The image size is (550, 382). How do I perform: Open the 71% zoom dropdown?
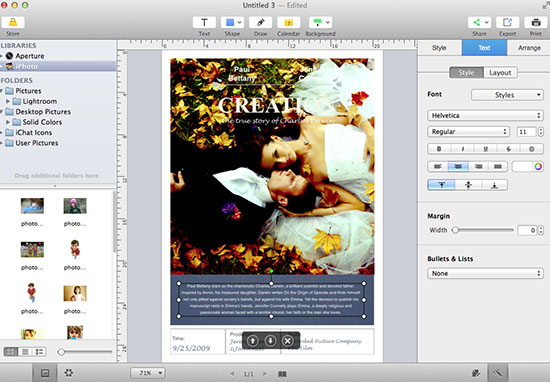[147, 373]
